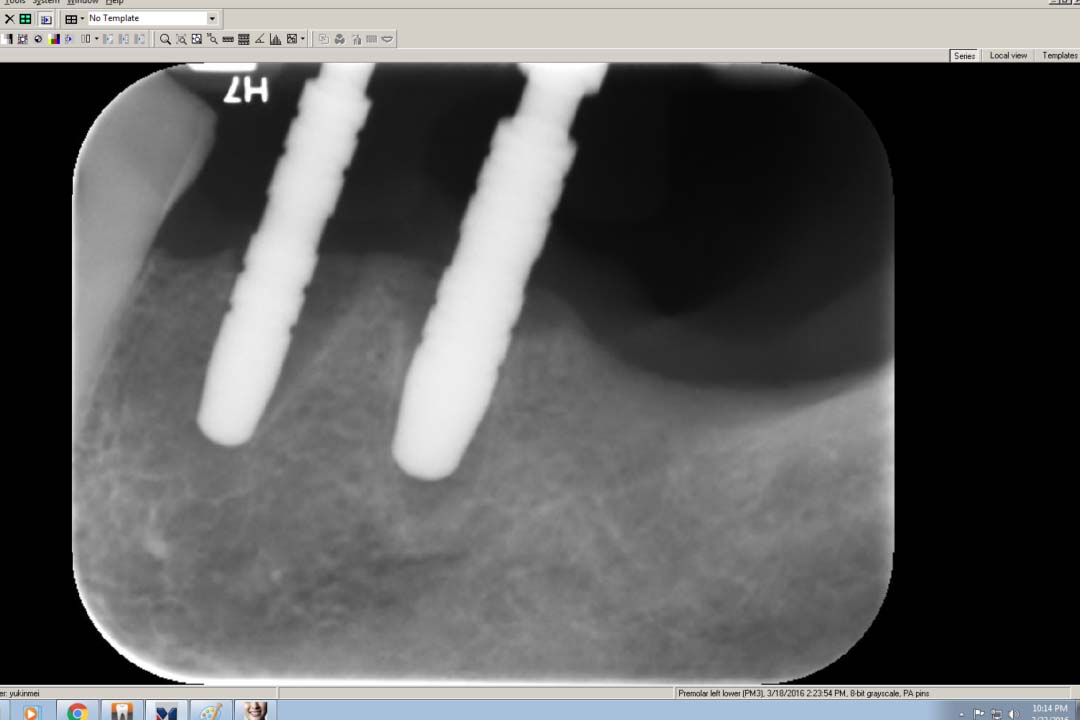Click the small magnifier percentage zoom icon
Image resolution: width=1080 pixels, height=720 pixels.
coord(212,39)
